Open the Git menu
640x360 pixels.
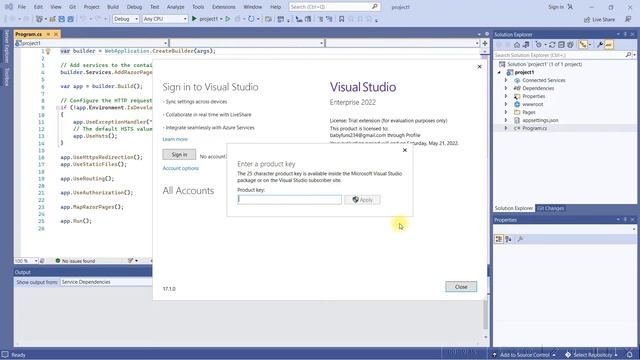pyautogui.click(x=72, y=7)
